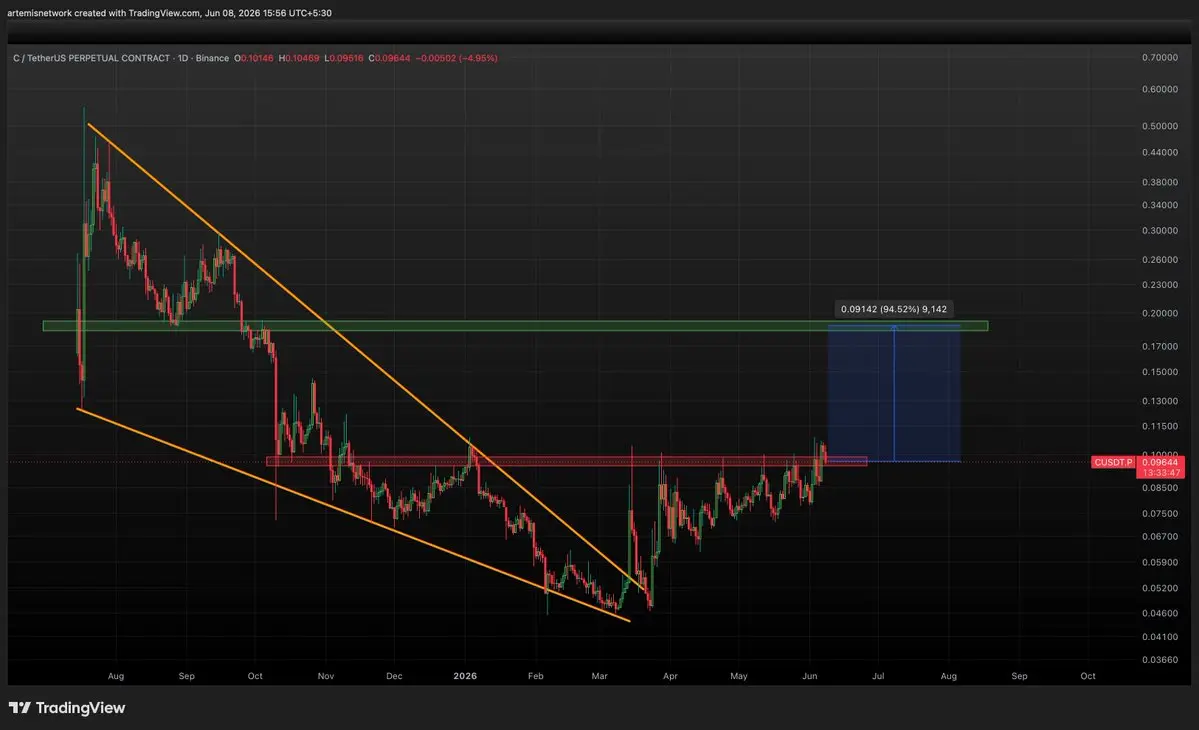The height and width of the screenshot is (730, 1199).
Task: Click the 0.44000 price axis label
Action: (x=1159, y=153)
